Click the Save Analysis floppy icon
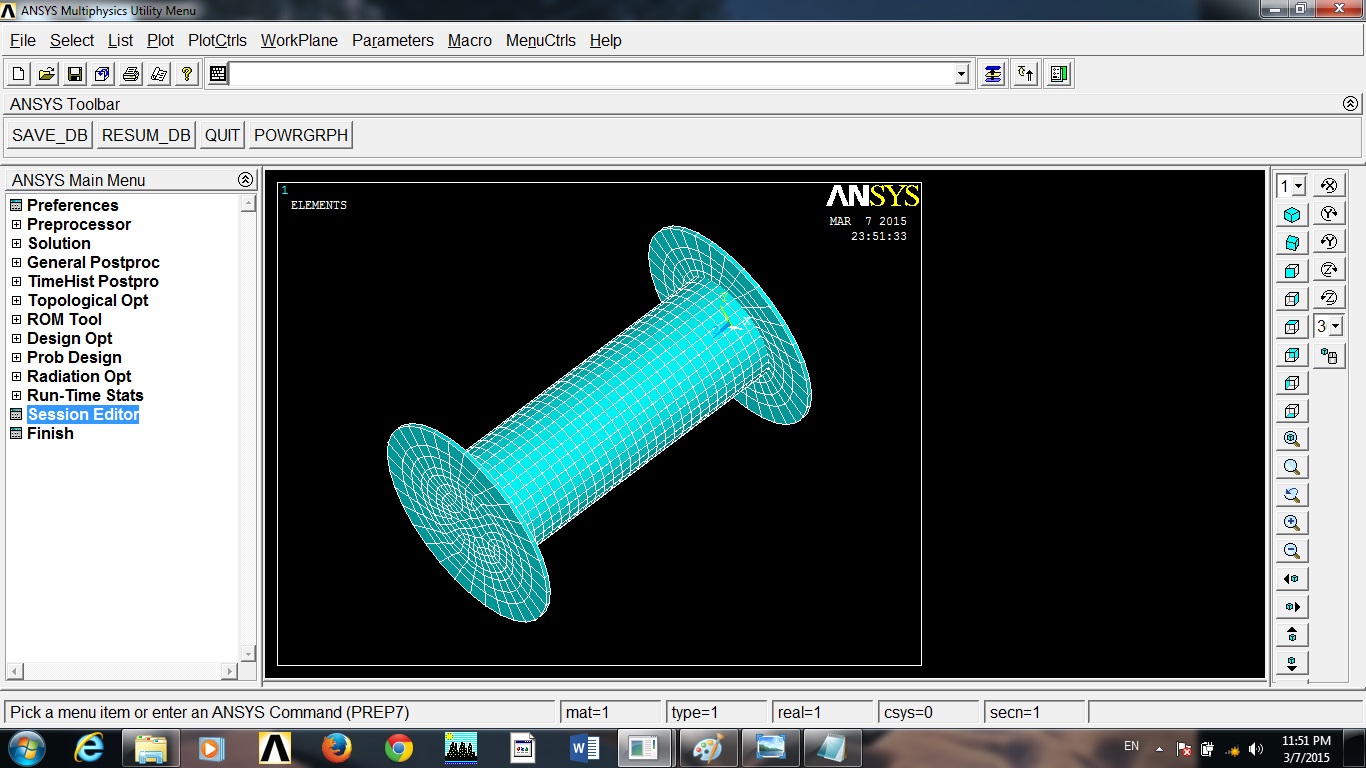1366x768 pixels. (75, 74)
